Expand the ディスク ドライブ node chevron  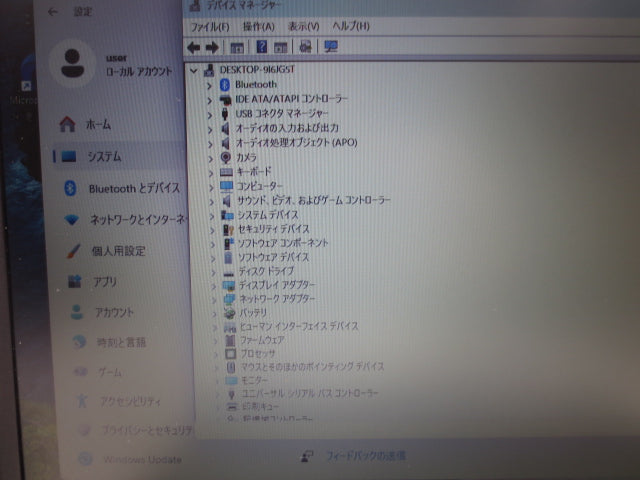(213, 272)
